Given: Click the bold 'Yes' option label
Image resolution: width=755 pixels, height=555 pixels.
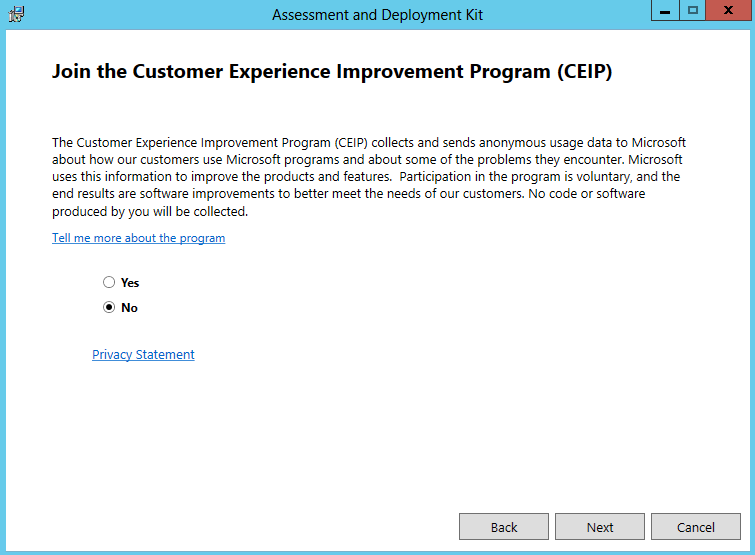Looking at the screenshot, I should [130, 283].
